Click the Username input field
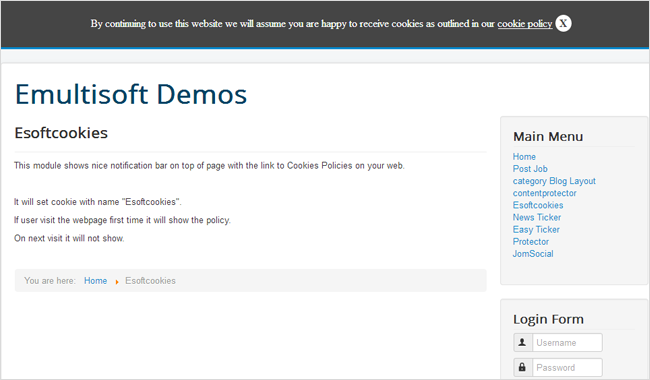 click(567, 343)
